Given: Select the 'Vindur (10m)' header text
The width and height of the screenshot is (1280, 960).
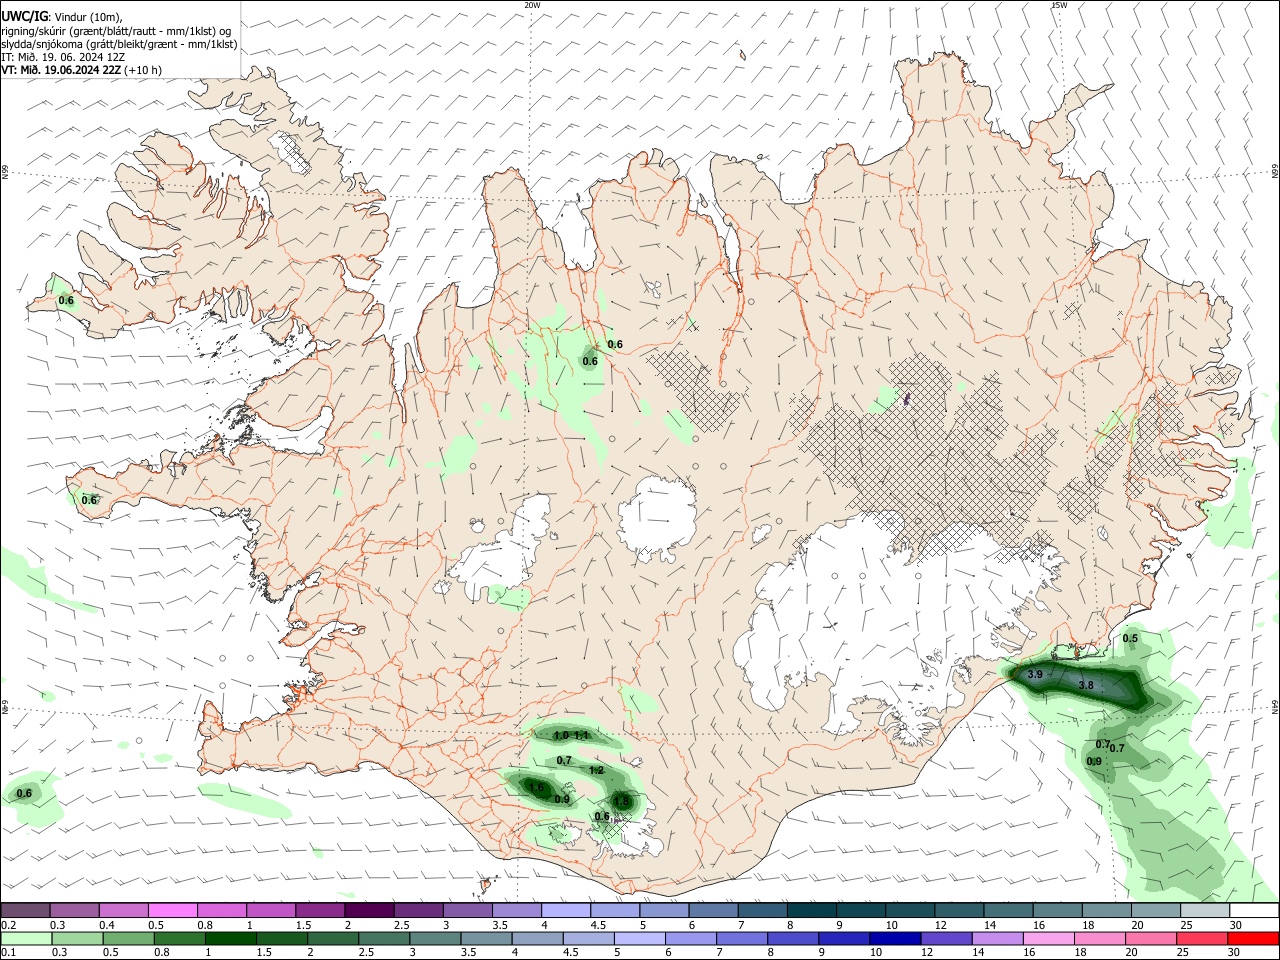Looking at the screenshot, I should coord(89,17).
